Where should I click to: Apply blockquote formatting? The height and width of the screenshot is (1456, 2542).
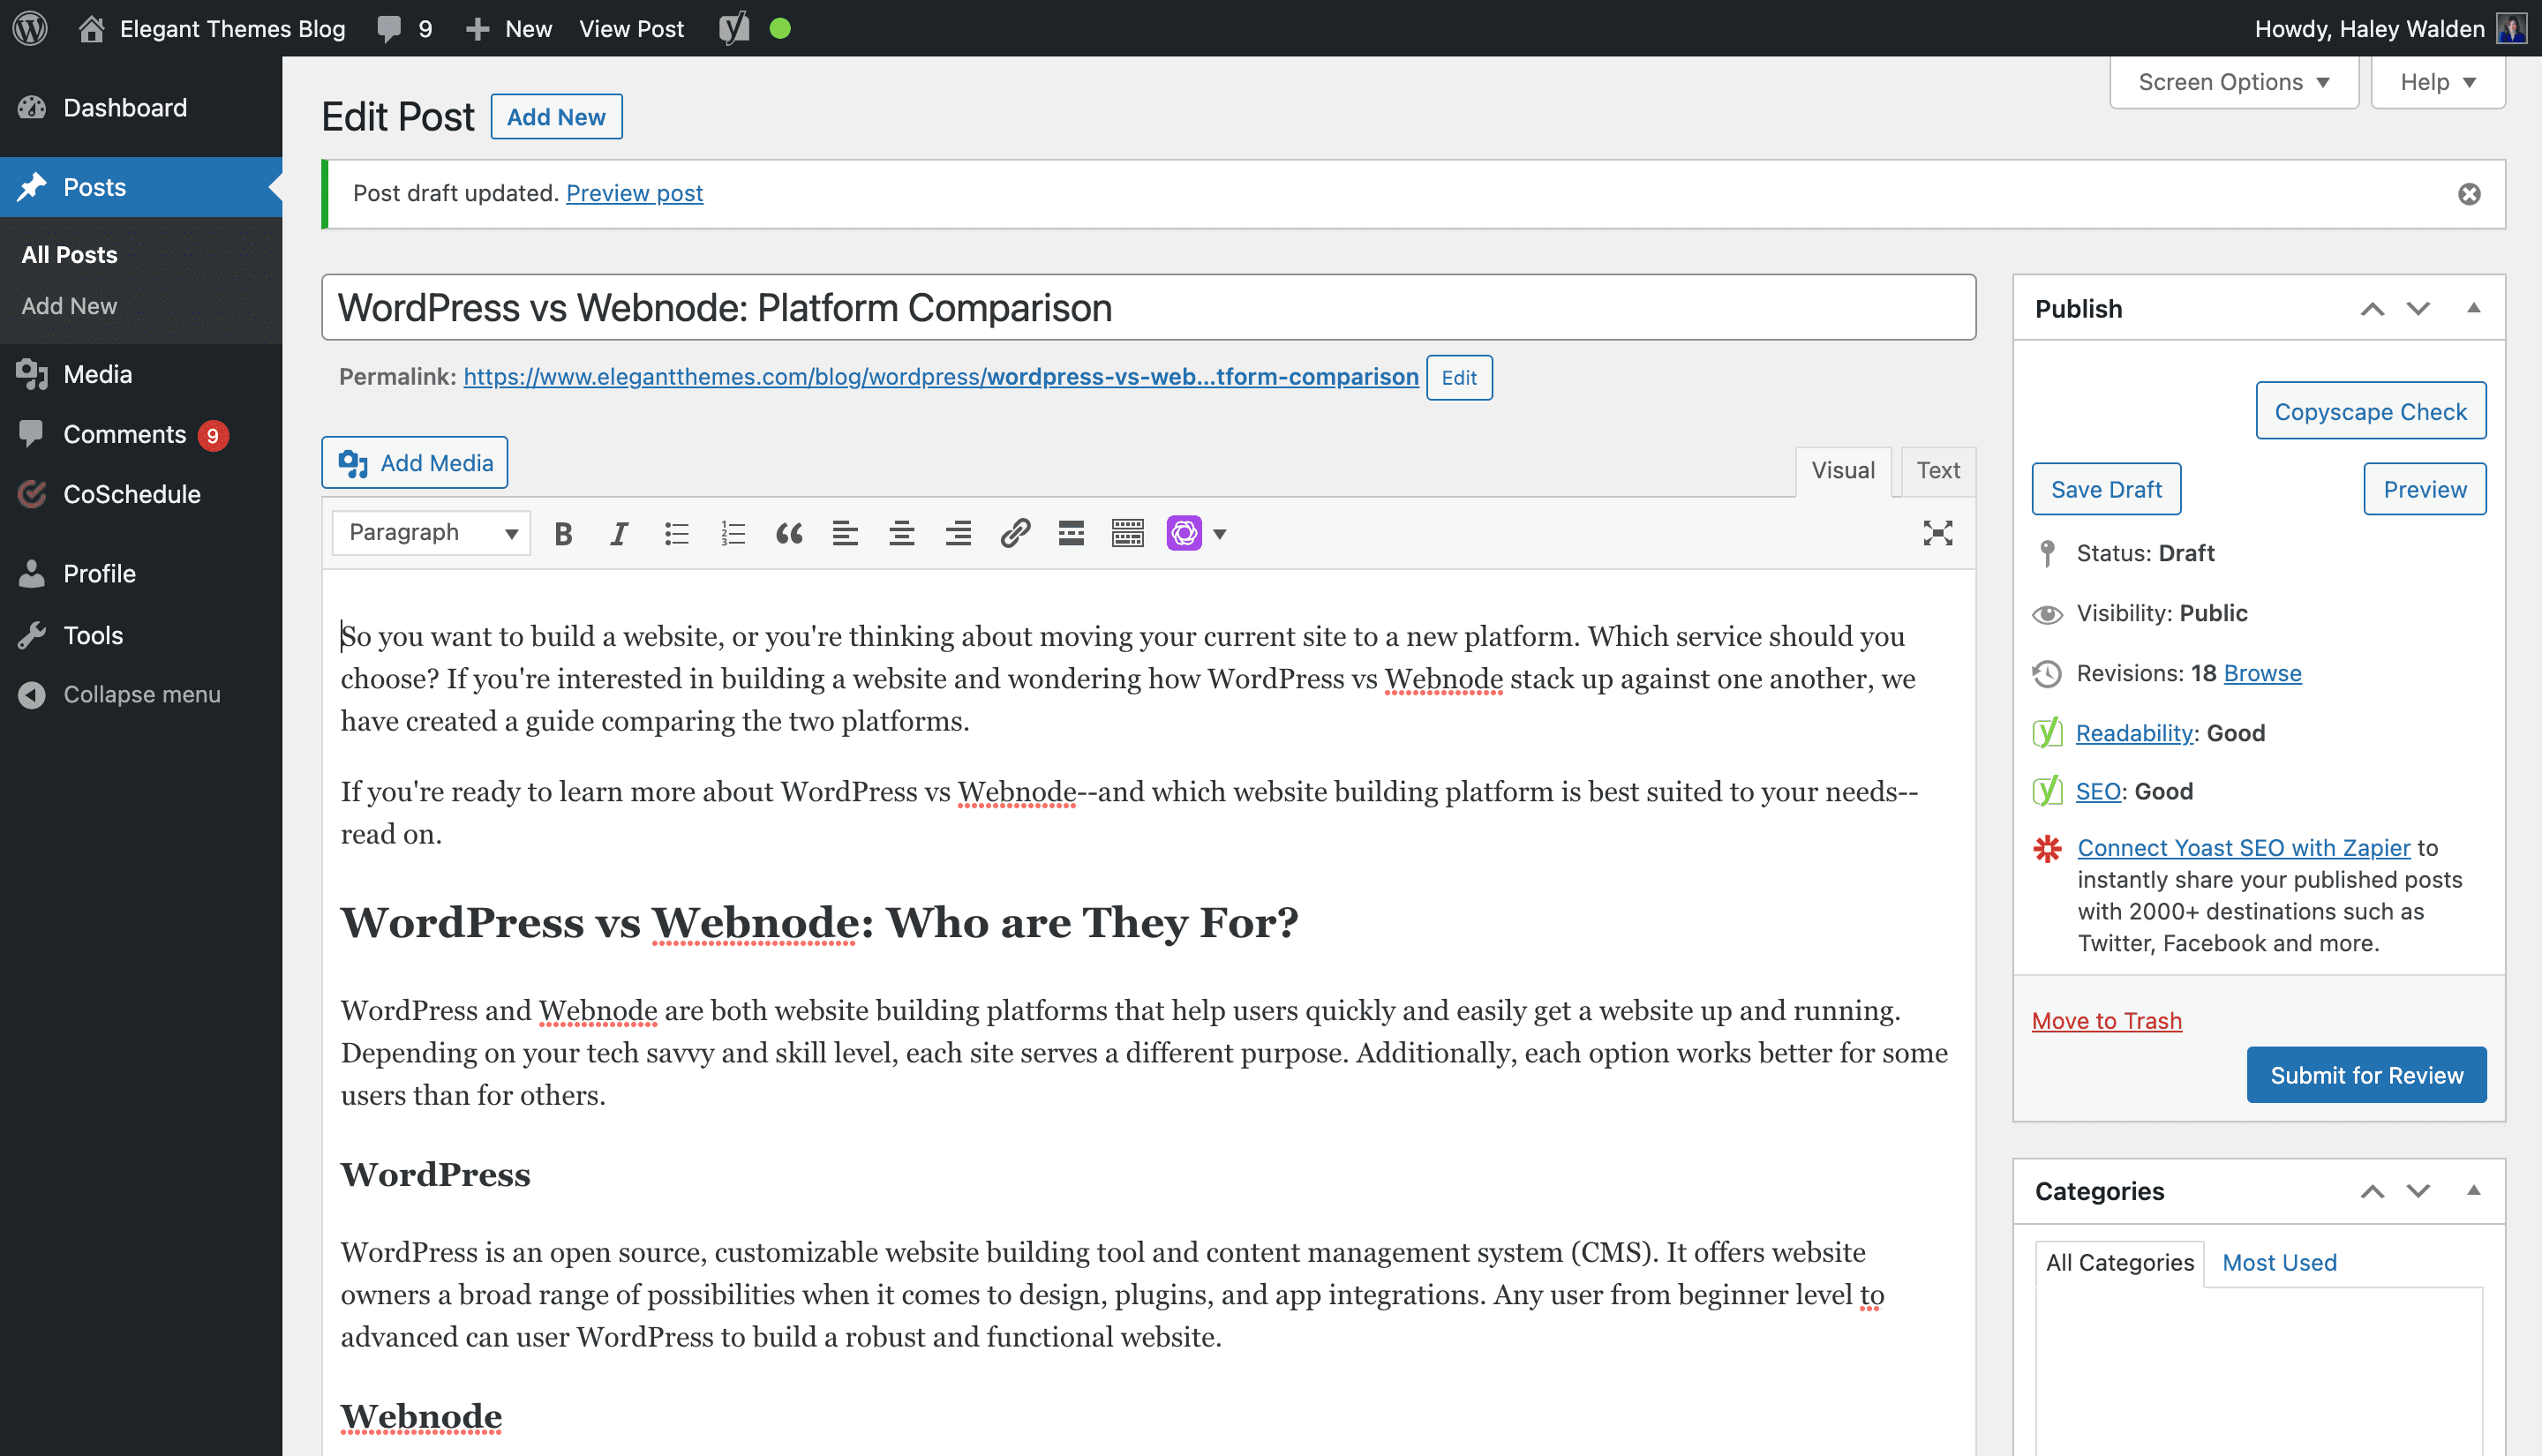coord(789,533)
